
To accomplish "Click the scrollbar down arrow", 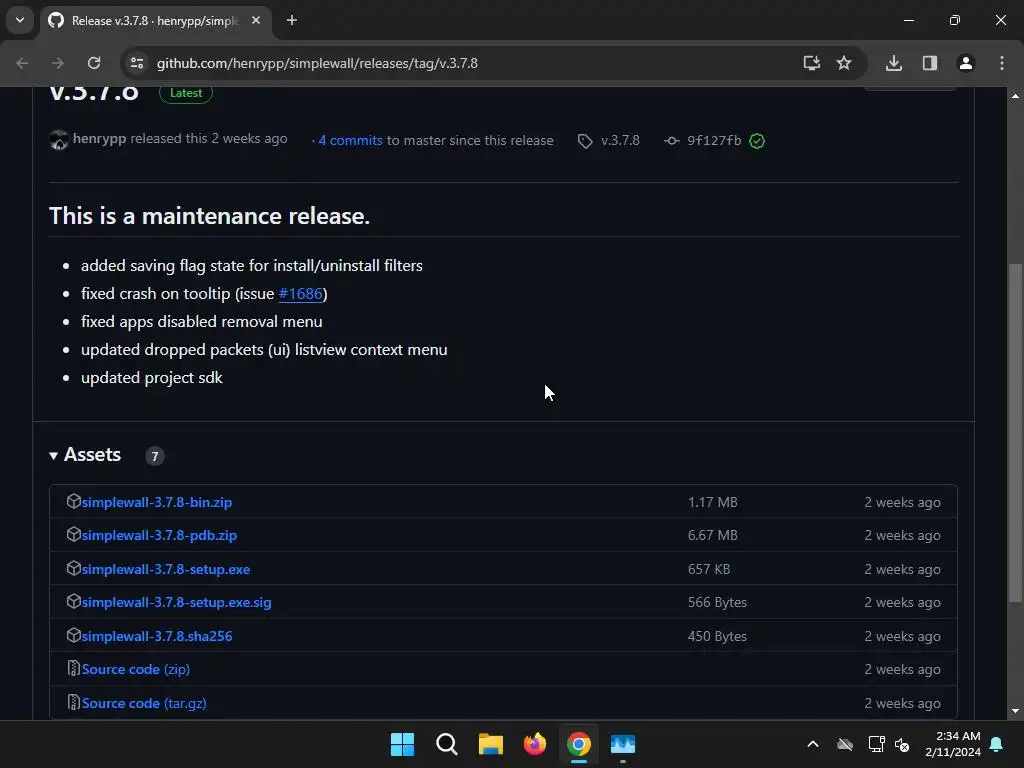I will pos(1015,711).
